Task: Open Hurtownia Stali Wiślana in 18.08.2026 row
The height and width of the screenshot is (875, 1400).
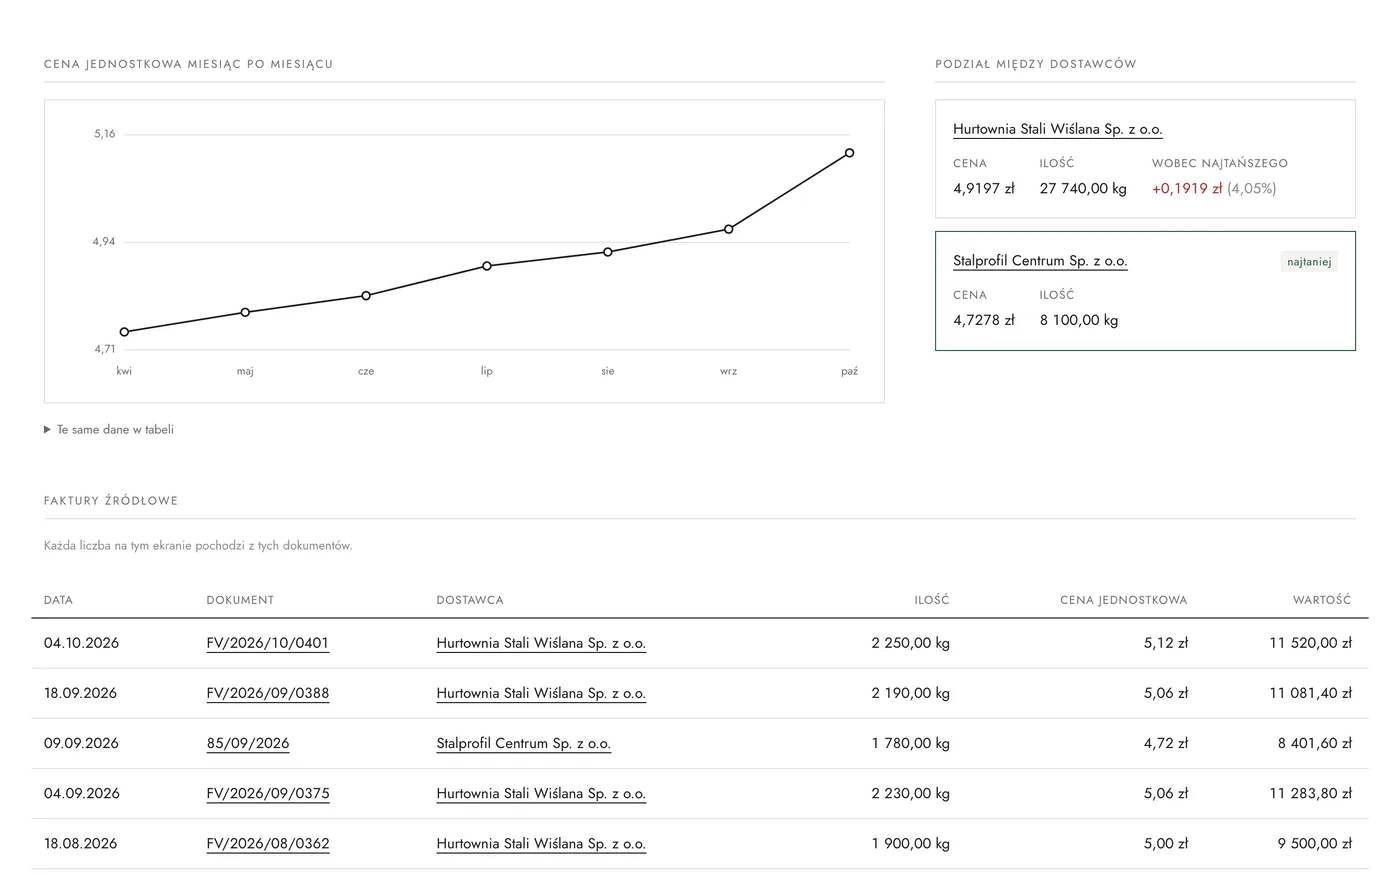Action: [541, 843]
